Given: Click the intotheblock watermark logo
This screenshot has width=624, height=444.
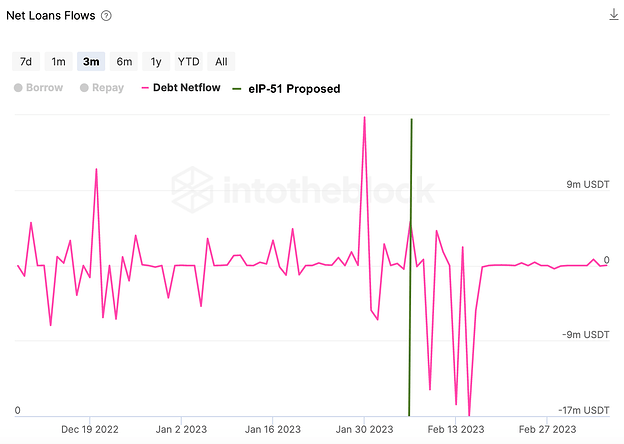Looking at the screenshot, I should click(x=303, y=187).
